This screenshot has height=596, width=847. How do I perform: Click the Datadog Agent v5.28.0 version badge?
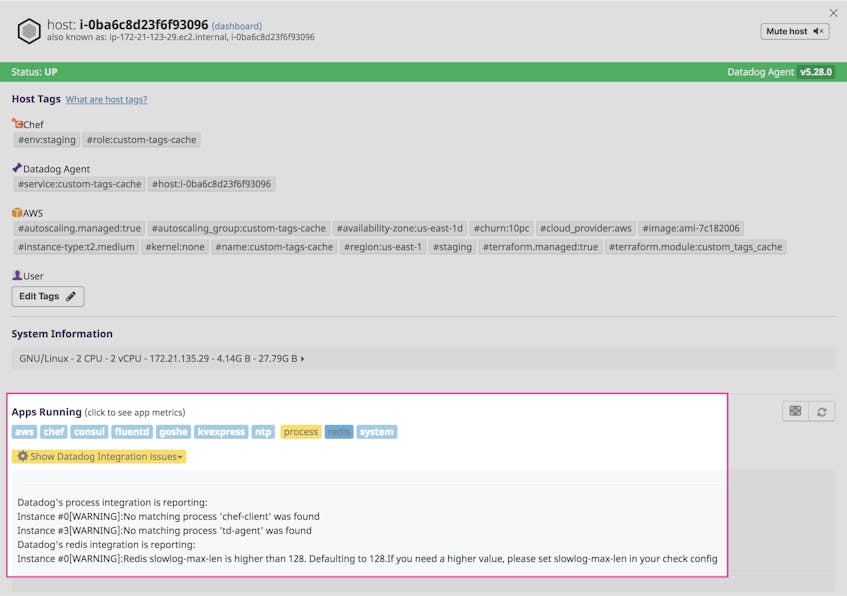pos(816,72)
